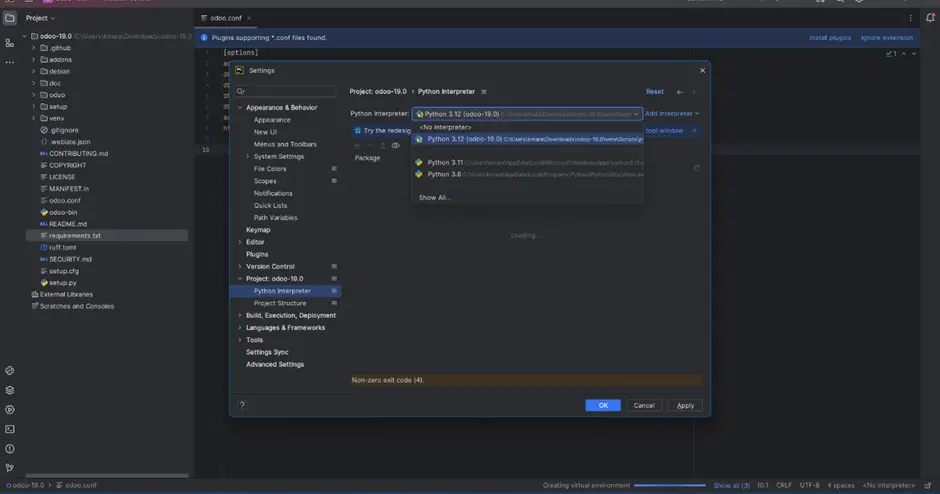Open the Problems tool window icon
Viewport: 940px width, 494px height.
click(10, 449)
